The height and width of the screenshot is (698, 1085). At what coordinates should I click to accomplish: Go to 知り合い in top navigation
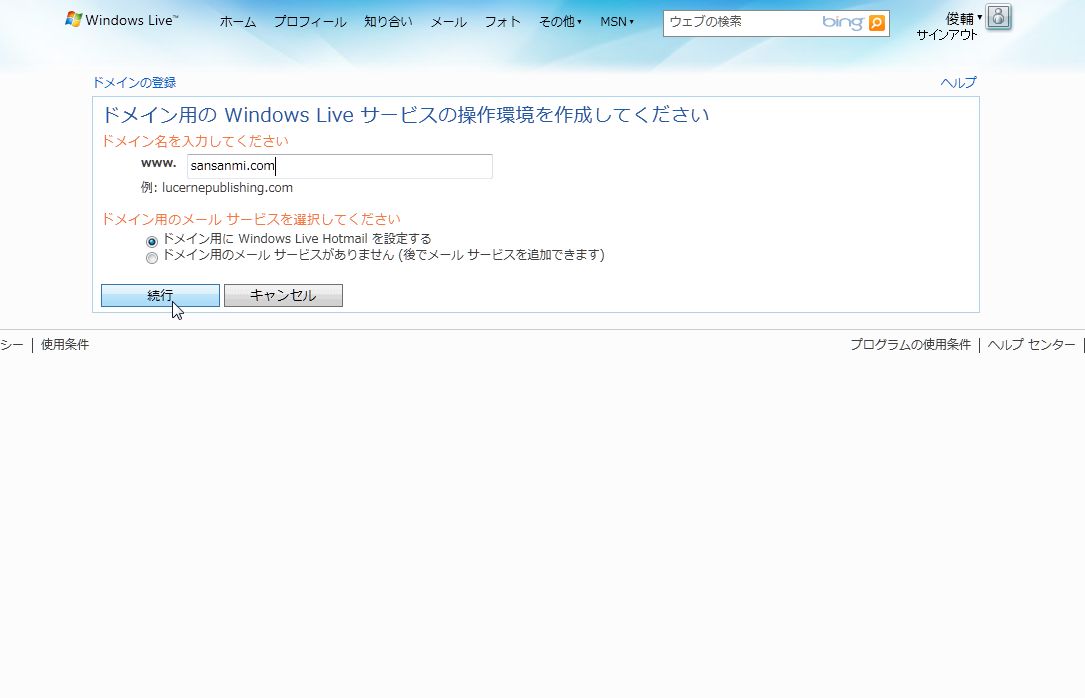(388, 22)
